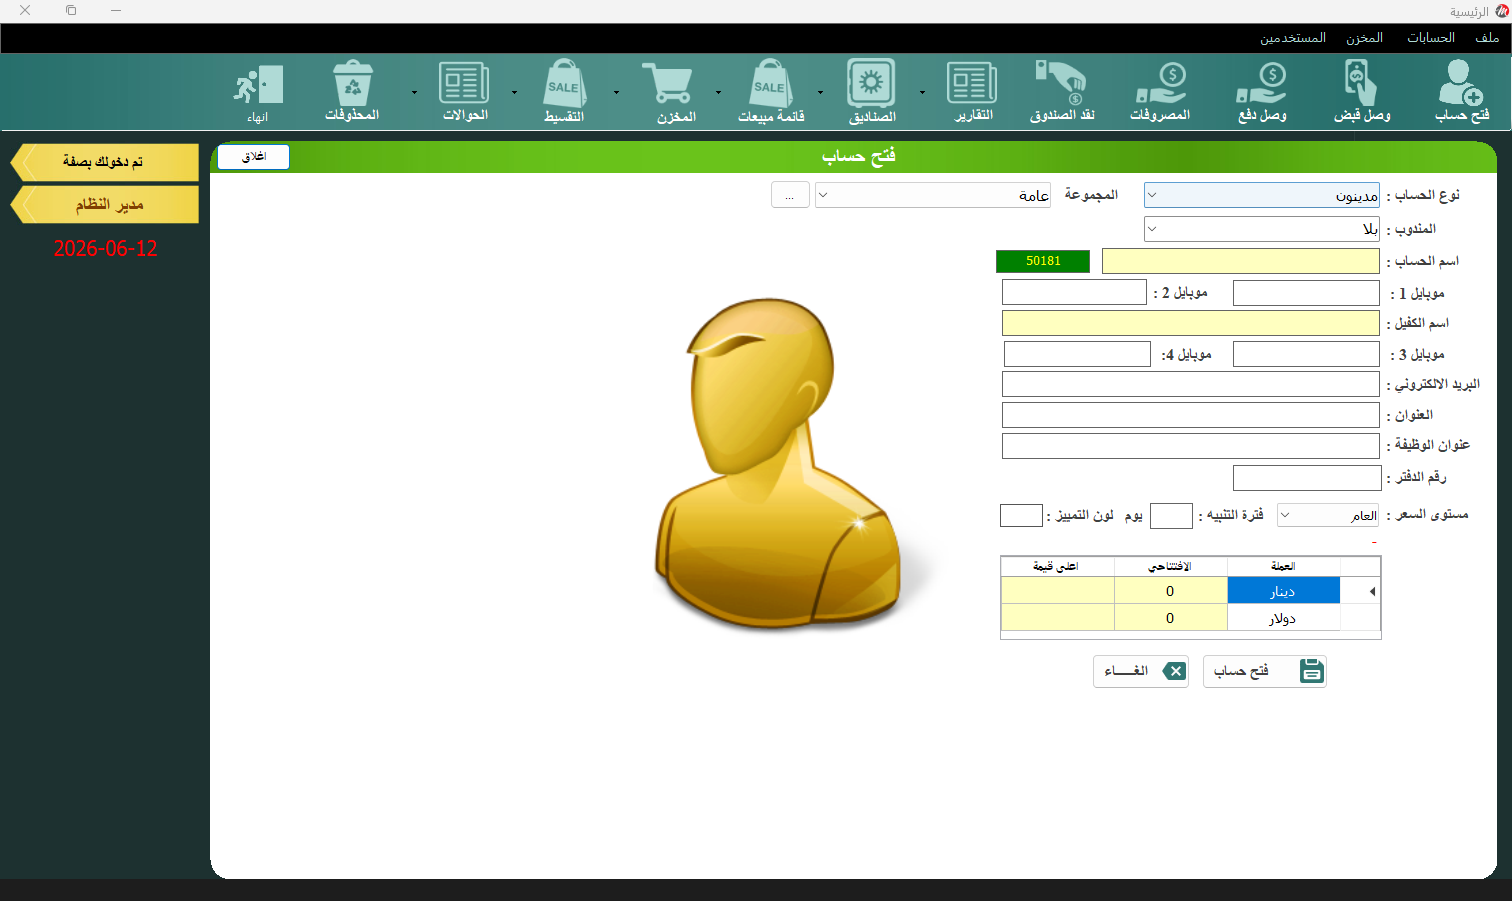Open the المندوب combo box
Viewport: 1512px width, 901px height.
(1261, 229)
